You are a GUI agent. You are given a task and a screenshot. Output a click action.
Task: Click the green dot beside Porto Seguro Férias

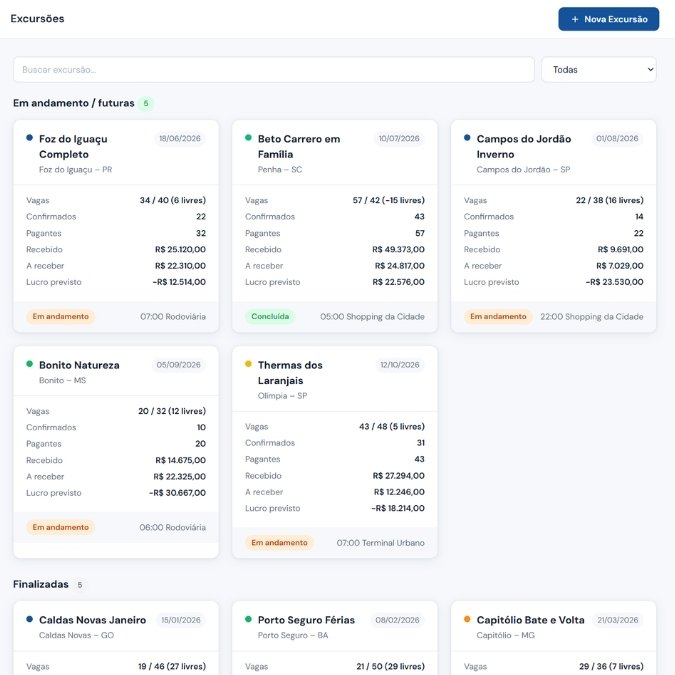point(248,619)
